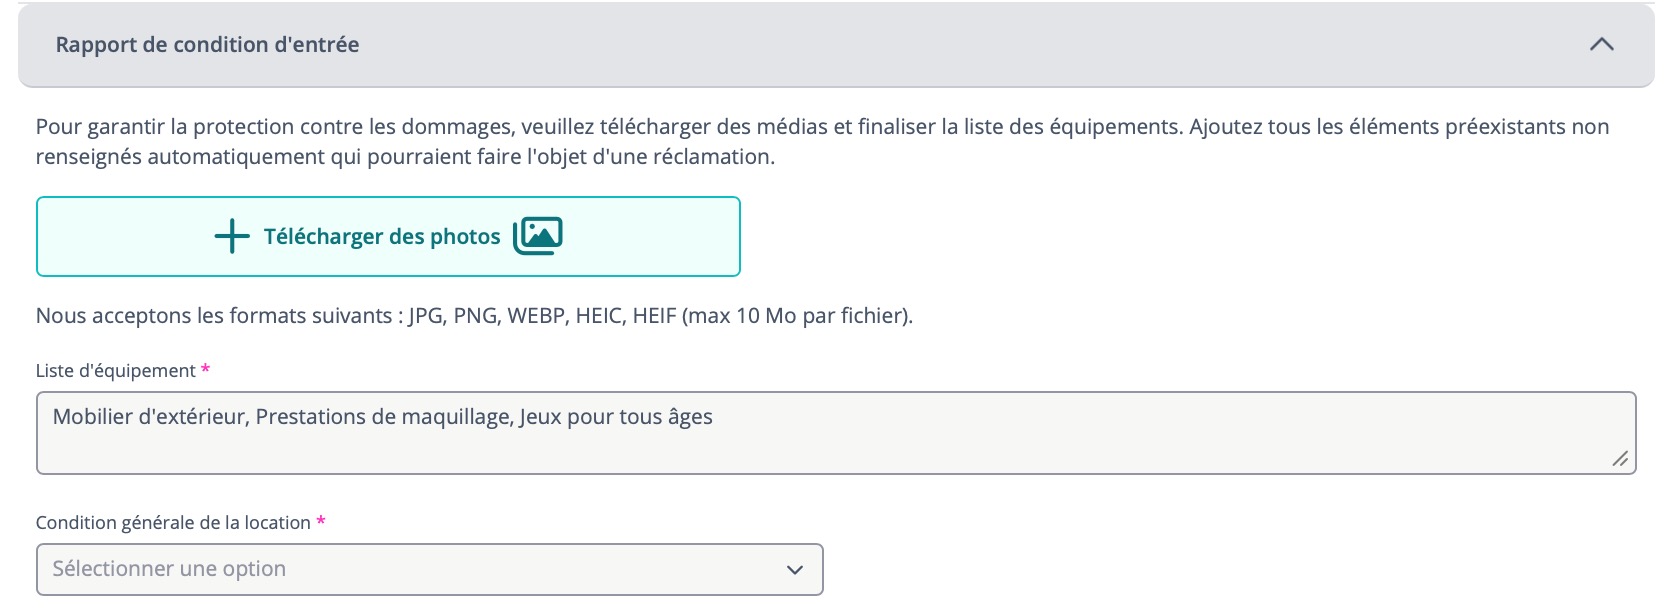Open the Condition générale dropdown arrow
Viewport: 1672px width, 610px height.
coord(795,570)
